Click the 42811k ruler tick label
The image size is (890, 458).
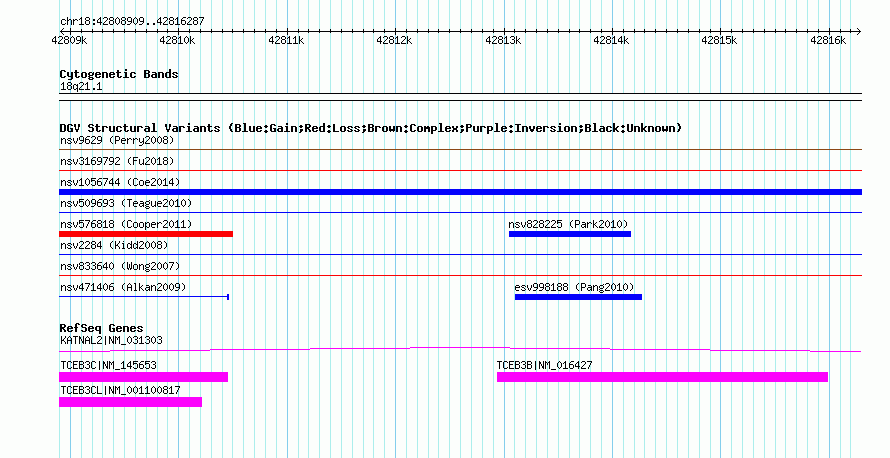[x=286, y=40]
